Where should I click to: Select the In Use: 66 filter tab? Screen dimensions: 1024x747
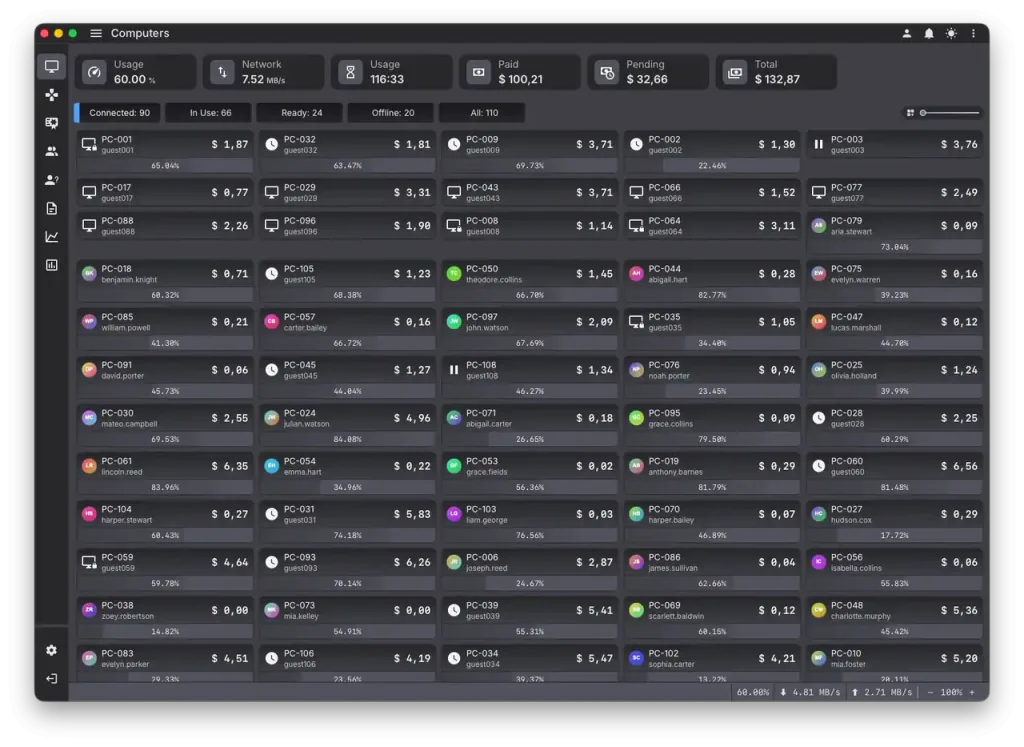pyautogui.click(x=210, y=113)
